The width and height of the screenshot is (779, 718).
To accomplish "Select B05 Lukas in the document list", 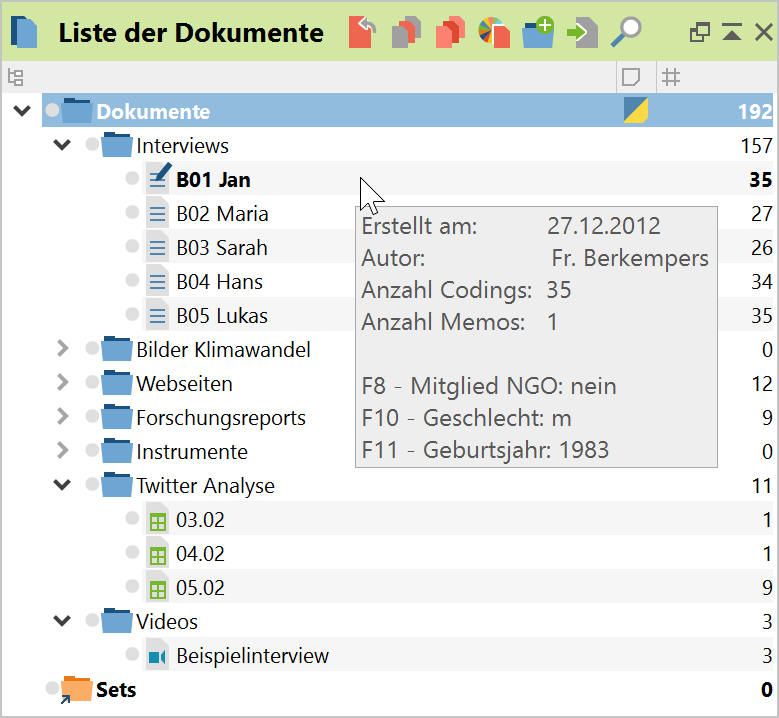I will 222,316.
